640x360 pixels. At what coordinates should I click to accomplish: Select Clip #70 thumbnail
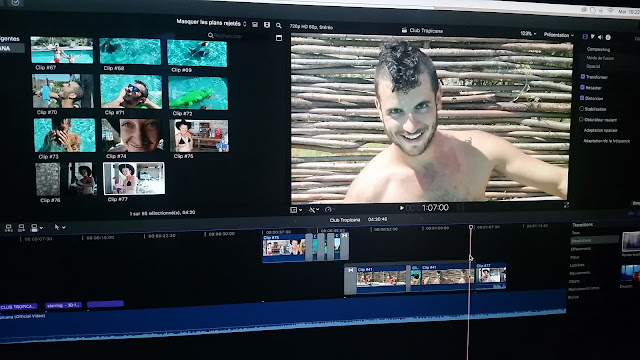(x=63, y=91)
